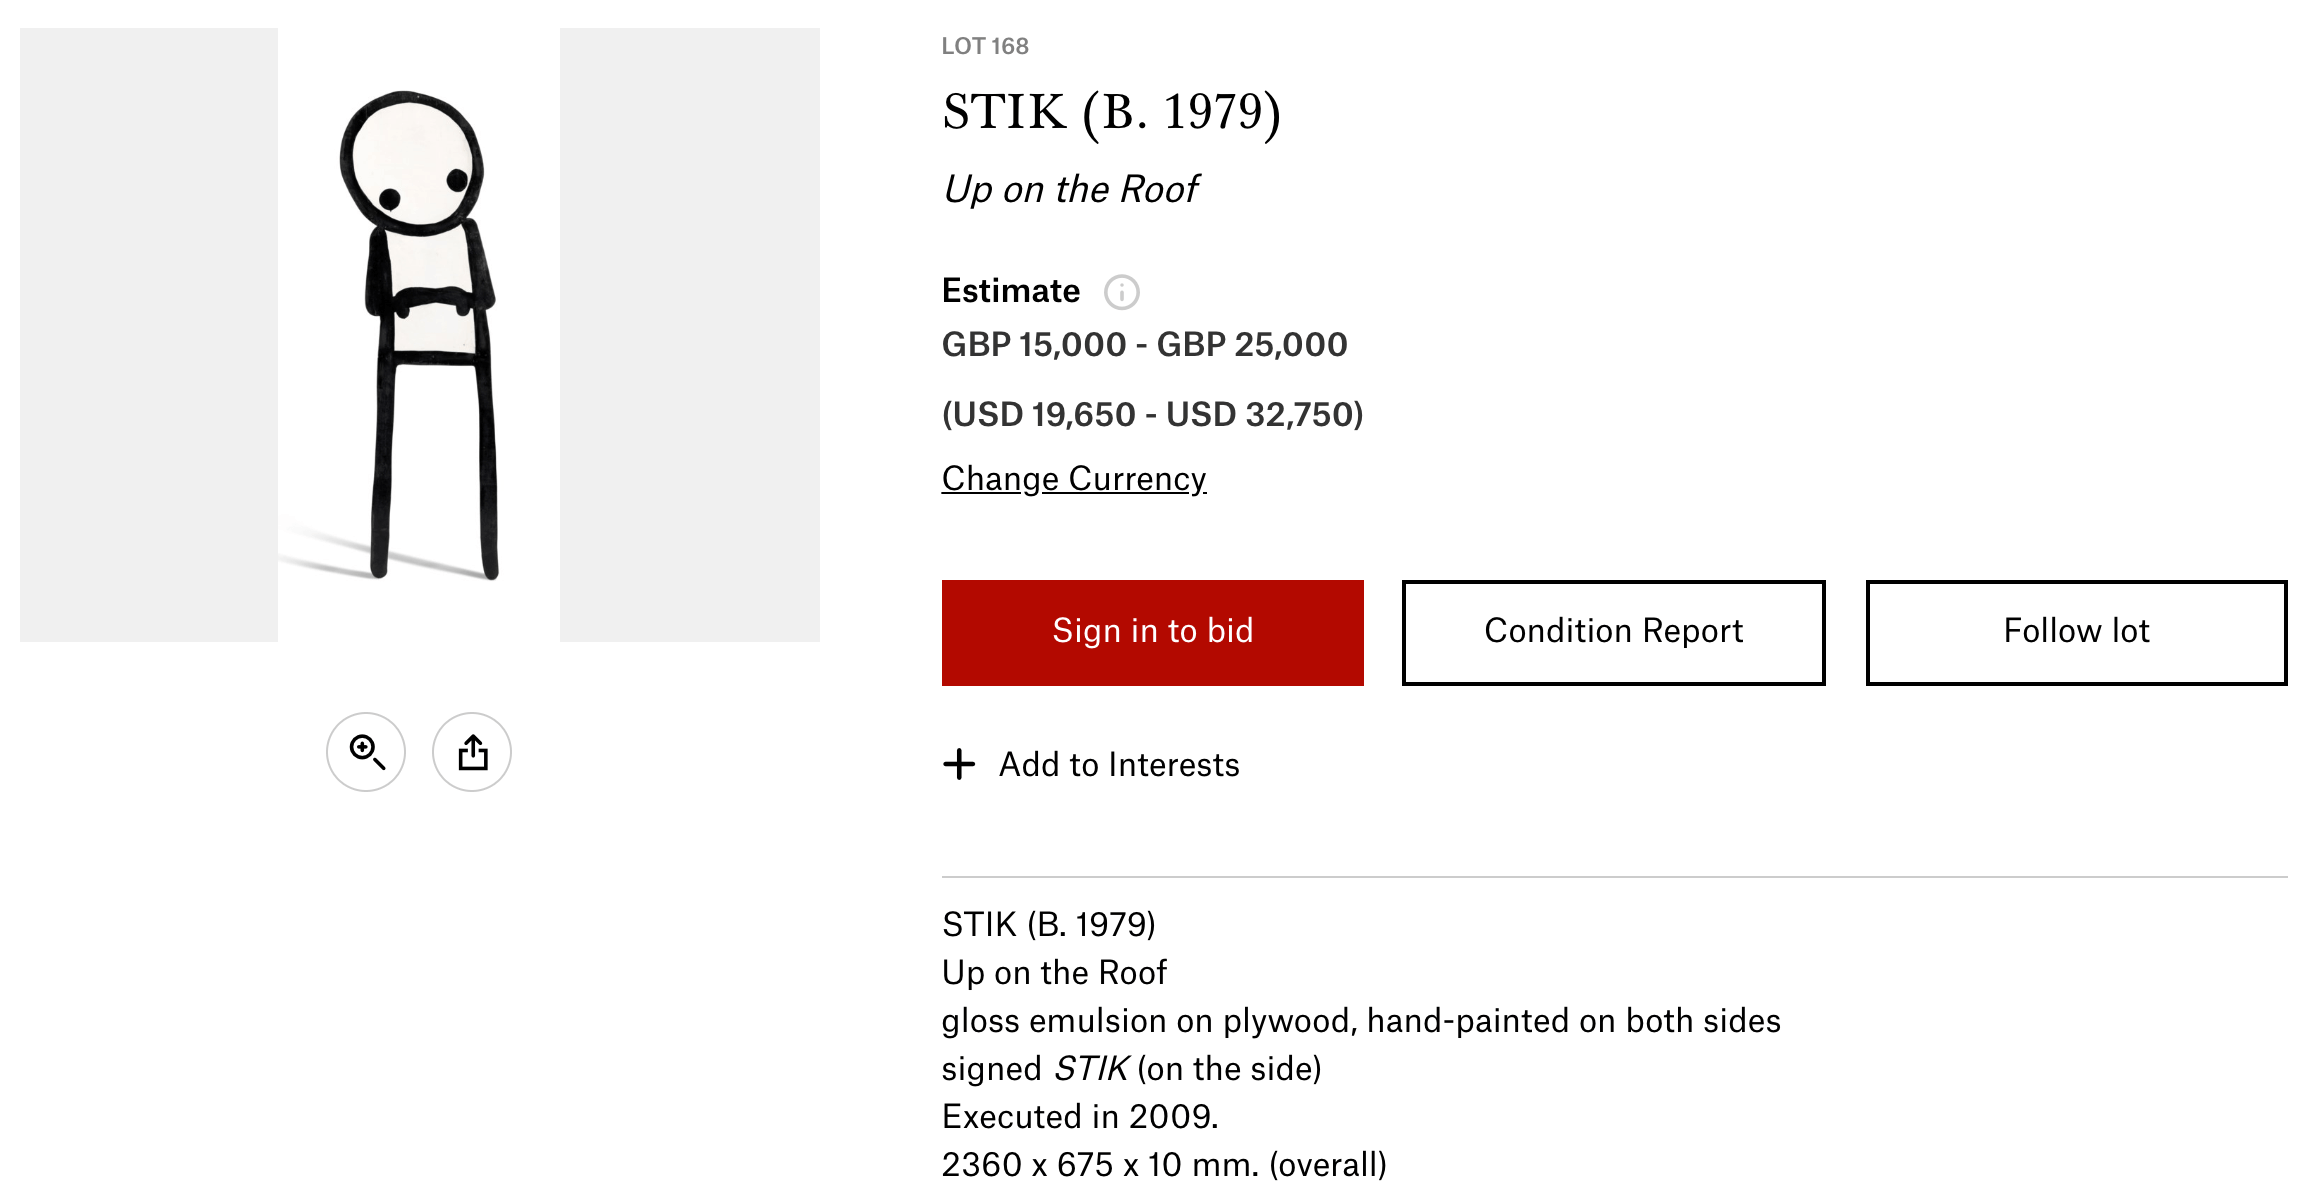Click the LOT 168 label
Screen dimensions: 2310x1200
click(x=985, y=46)
